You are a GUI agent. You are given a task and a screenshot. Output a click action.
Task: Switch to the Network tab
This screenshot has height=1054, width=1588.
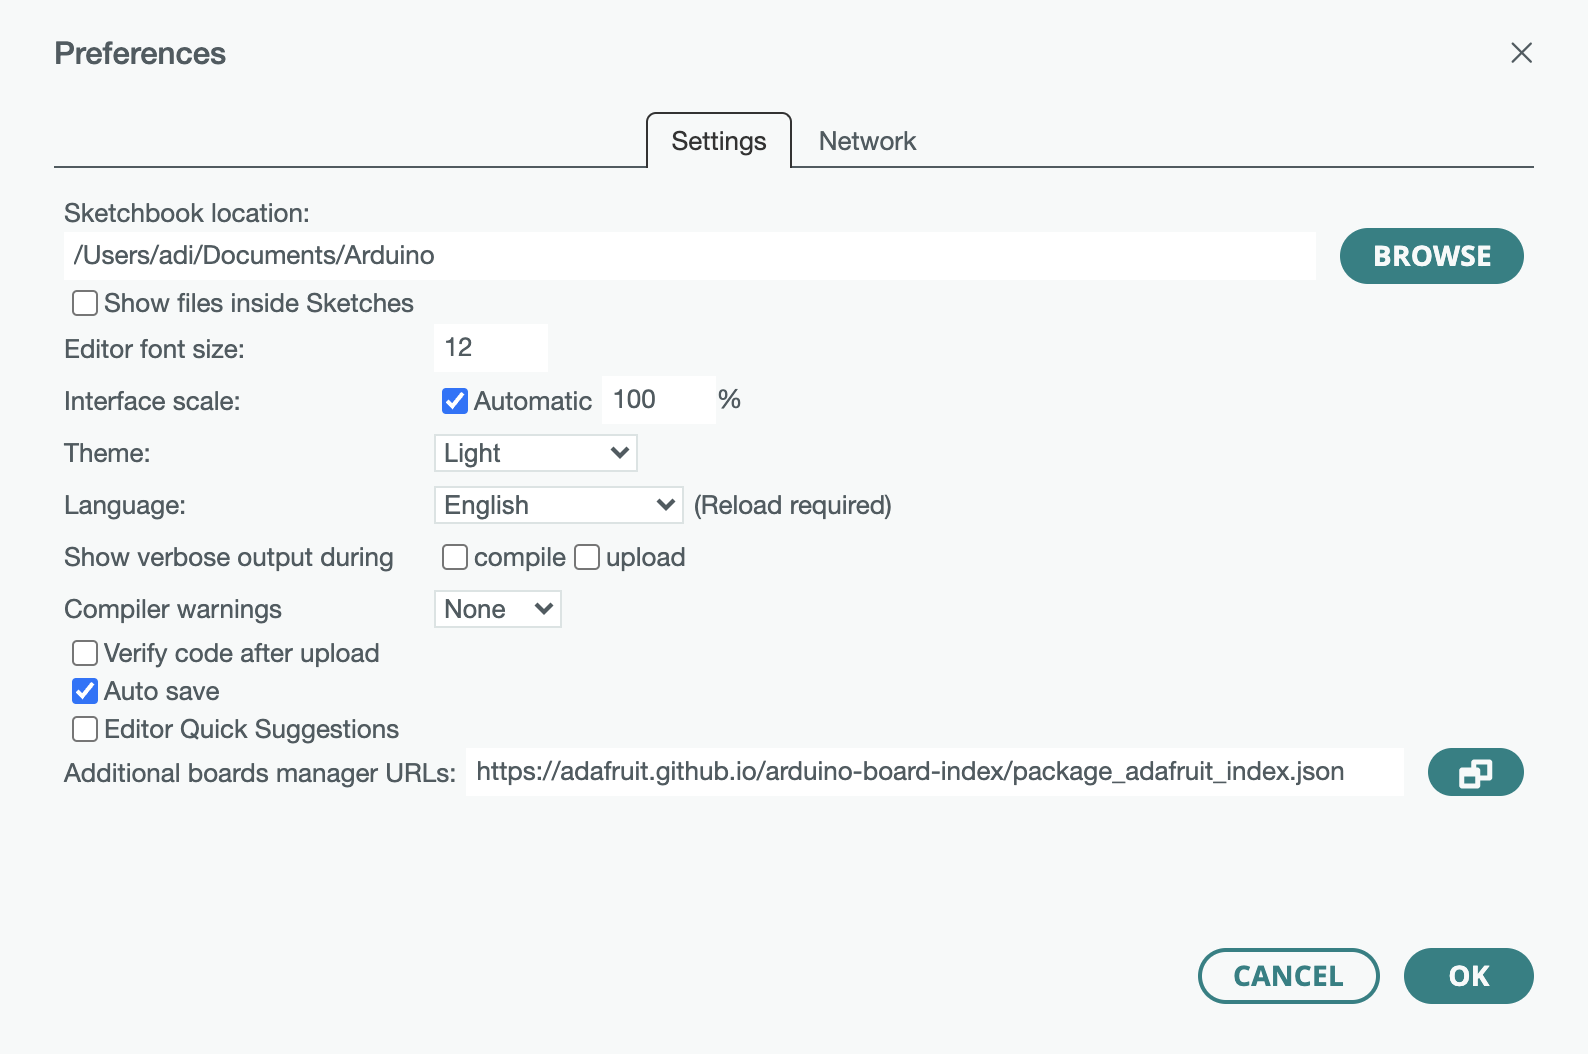(867, 141)
